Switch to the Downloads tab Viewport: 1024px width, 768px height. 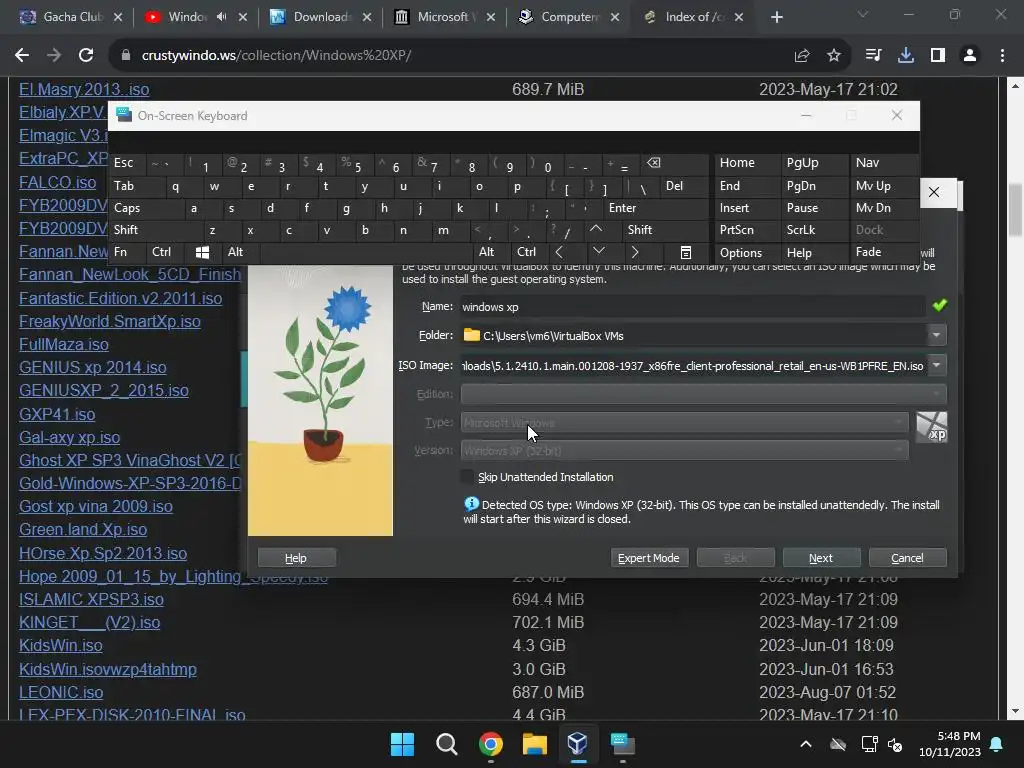coord(320,17)
